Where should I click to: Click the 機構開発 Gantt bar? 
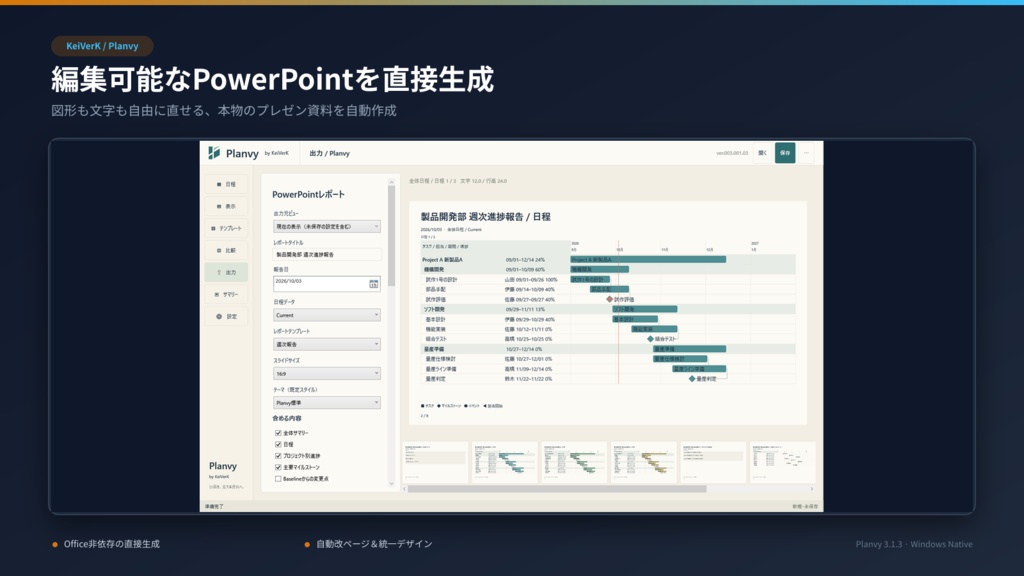coord(600,269)
